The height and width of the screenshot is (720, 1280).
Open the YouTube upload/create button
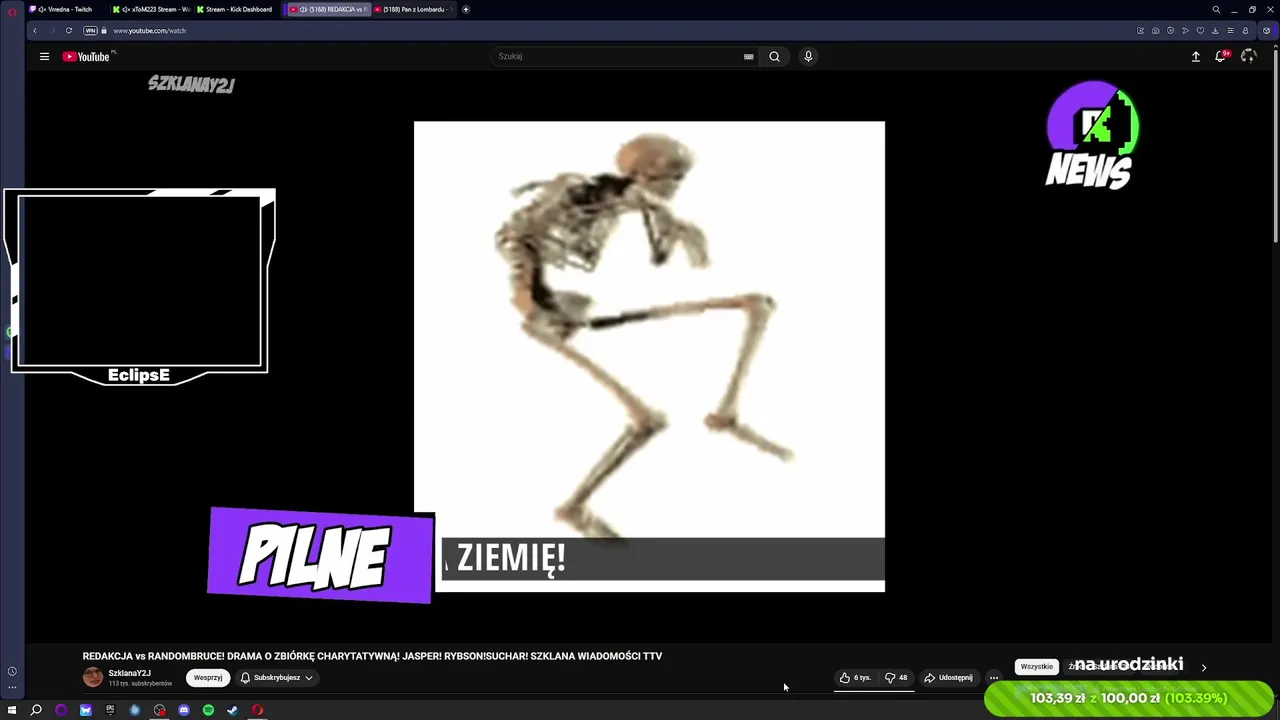pos(1195,56)
